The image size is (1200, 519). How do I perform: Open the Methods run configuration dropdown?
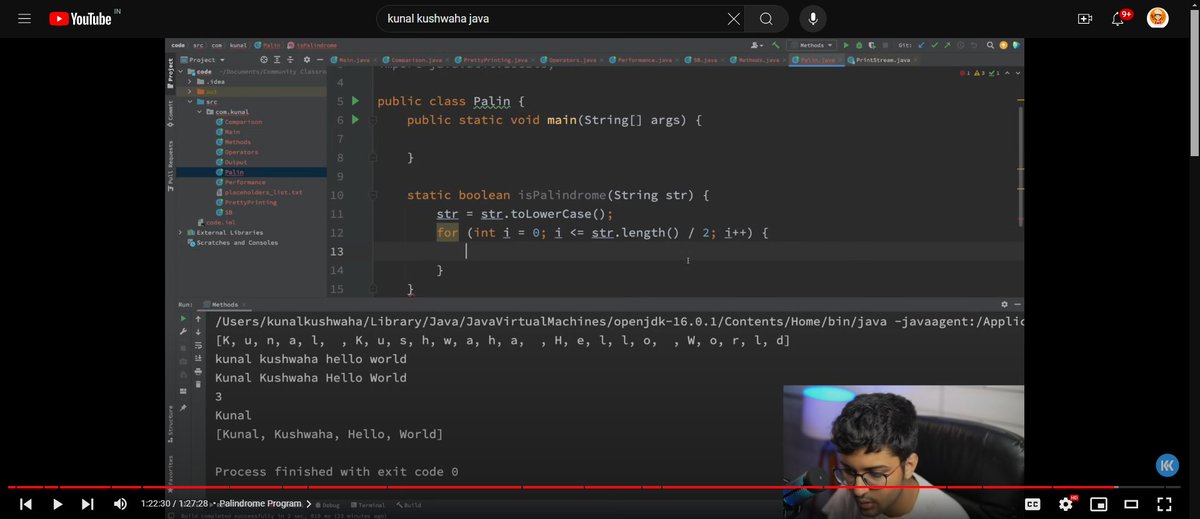811,45
